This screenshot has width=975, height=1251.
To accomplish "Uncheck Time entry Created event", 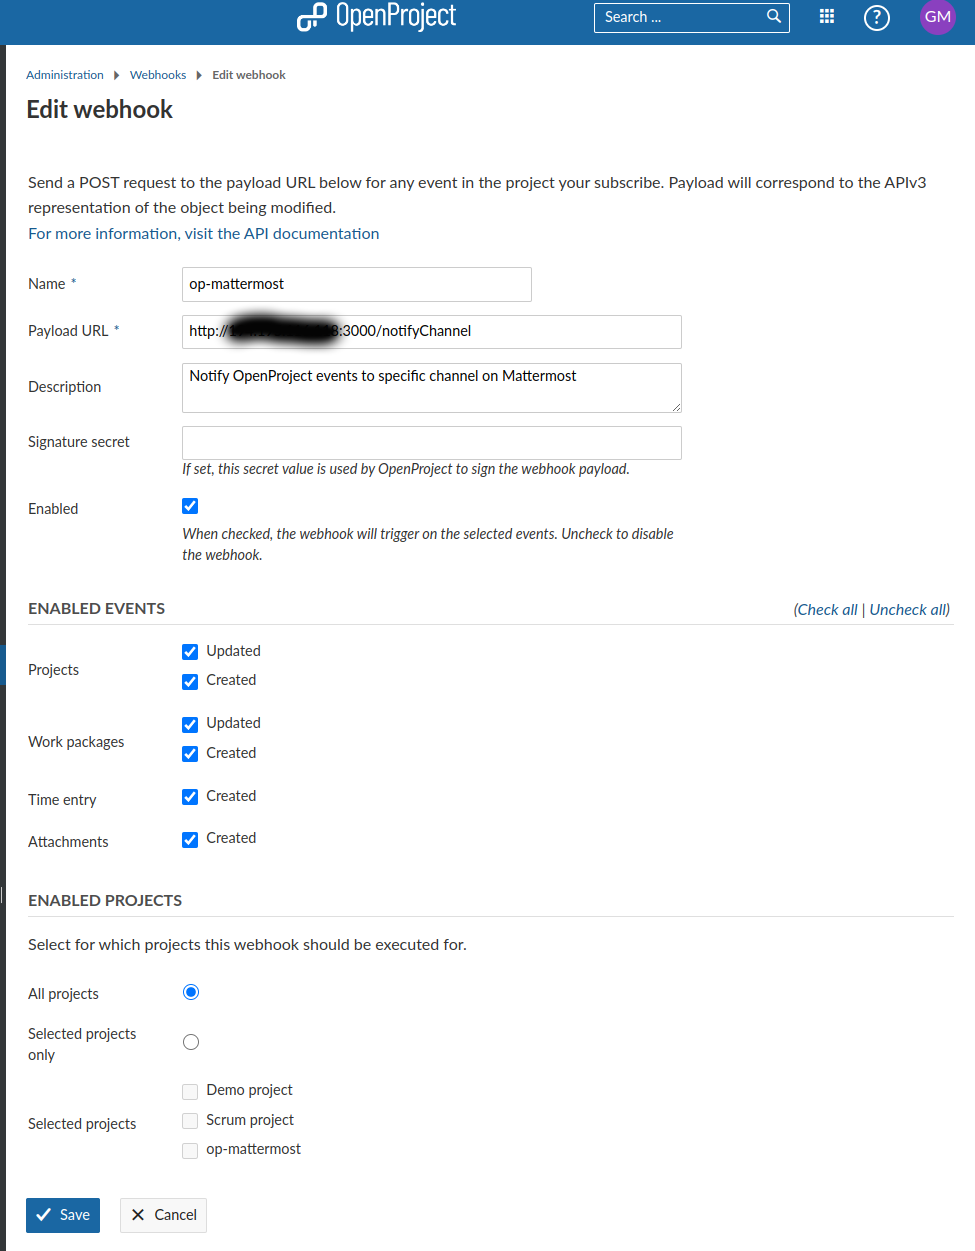I will coord(190,797).
